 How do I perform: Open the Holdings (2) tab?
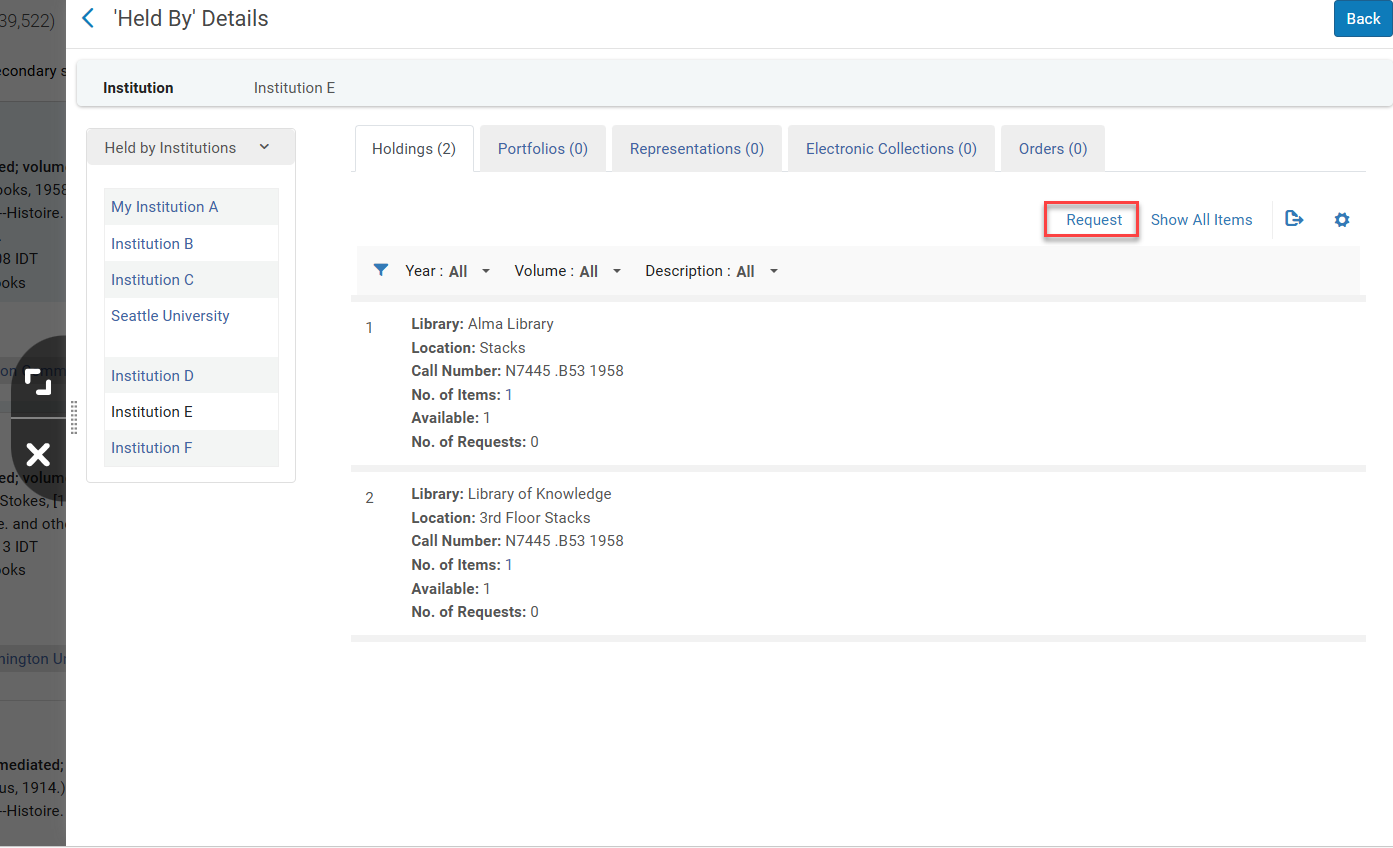pyautogui.click(x=414, y=148)
